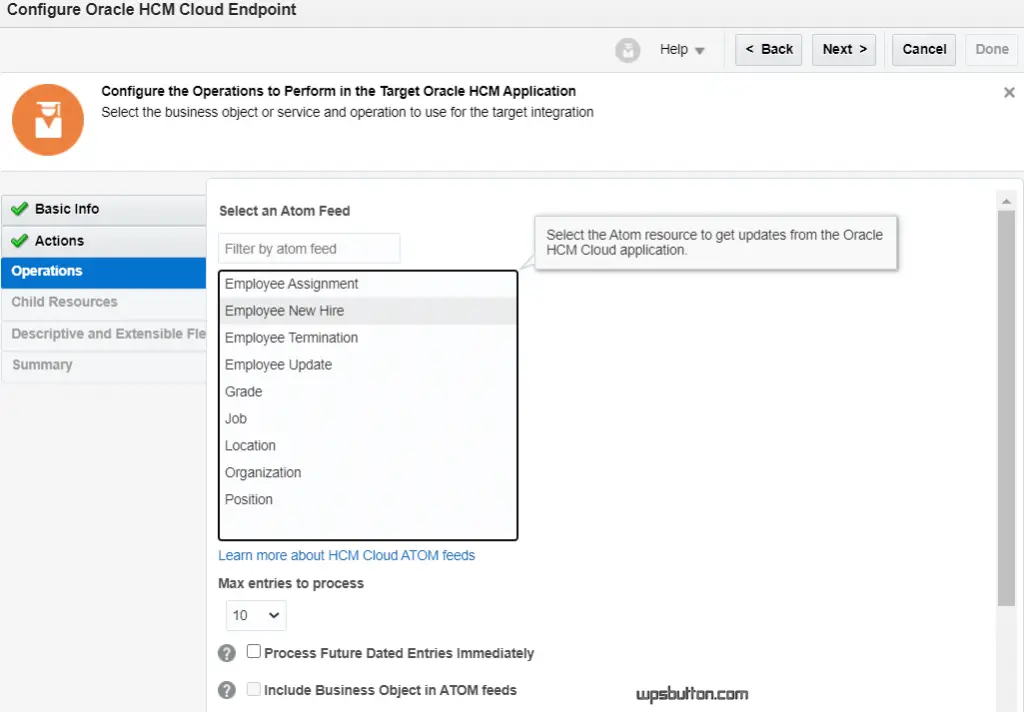Close the header banner with the X
Screen dimensions: 1024x712
click(1009, 93)
